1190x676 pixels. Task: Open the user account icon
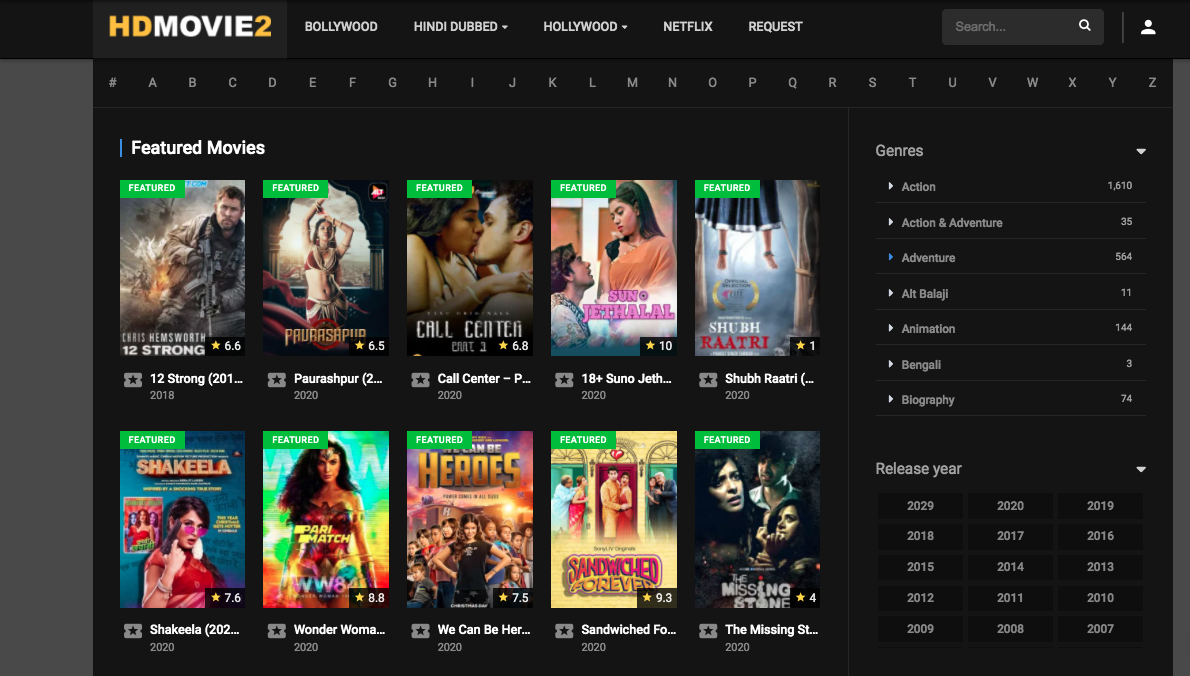[1148, 27]
